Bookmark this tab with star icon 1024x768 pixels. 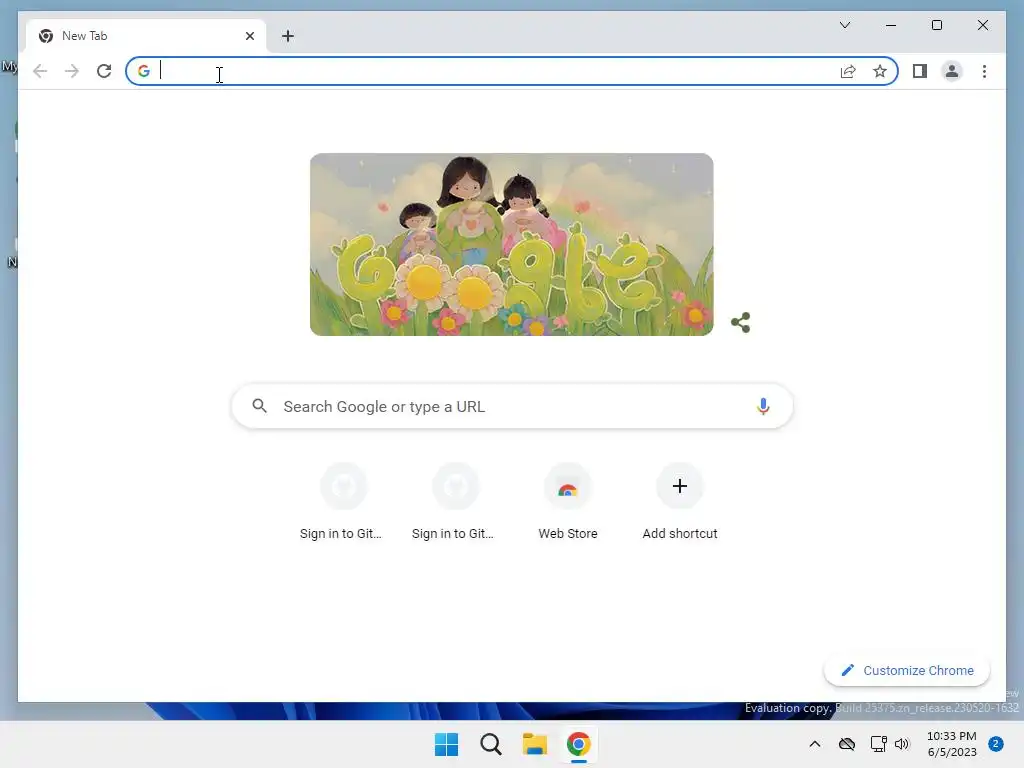(880, 71)
